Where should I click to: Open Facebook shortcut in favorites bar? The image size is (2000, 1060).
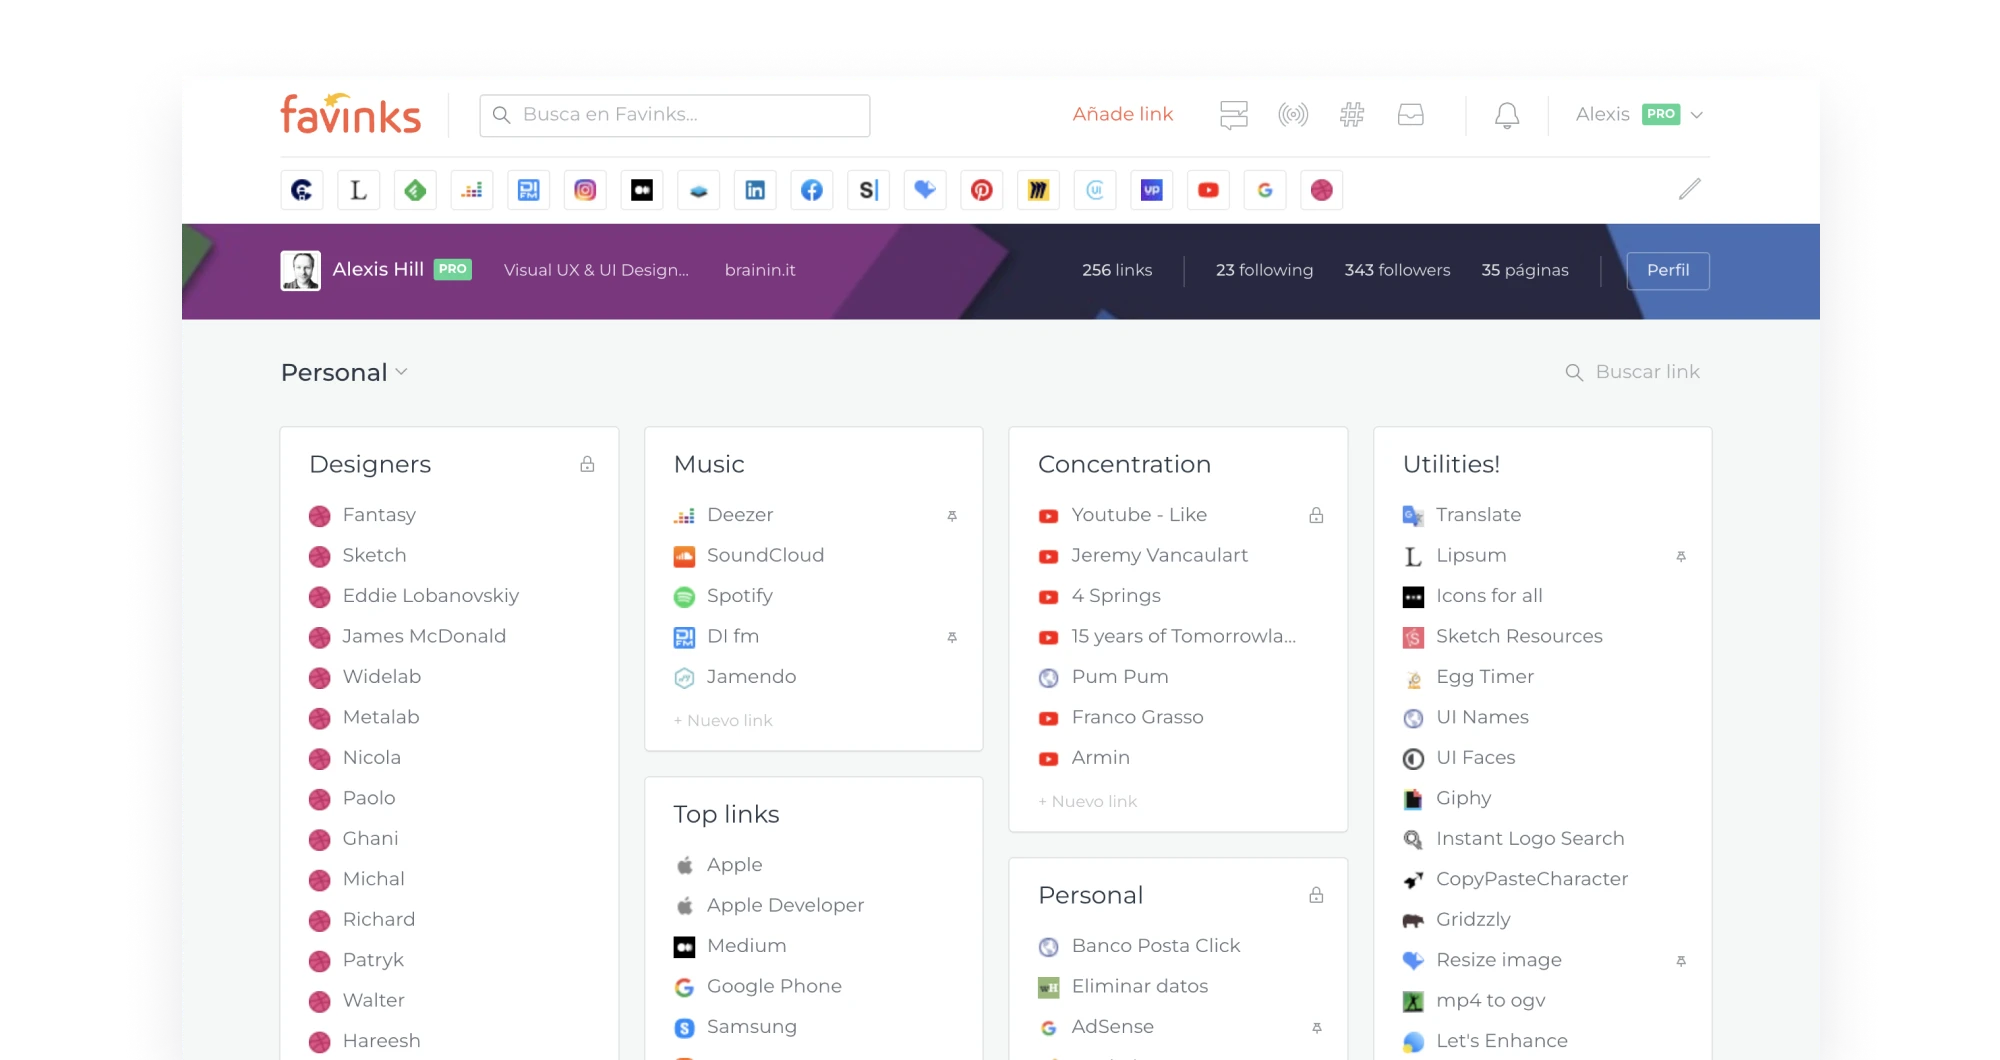[x=812, y=190]
